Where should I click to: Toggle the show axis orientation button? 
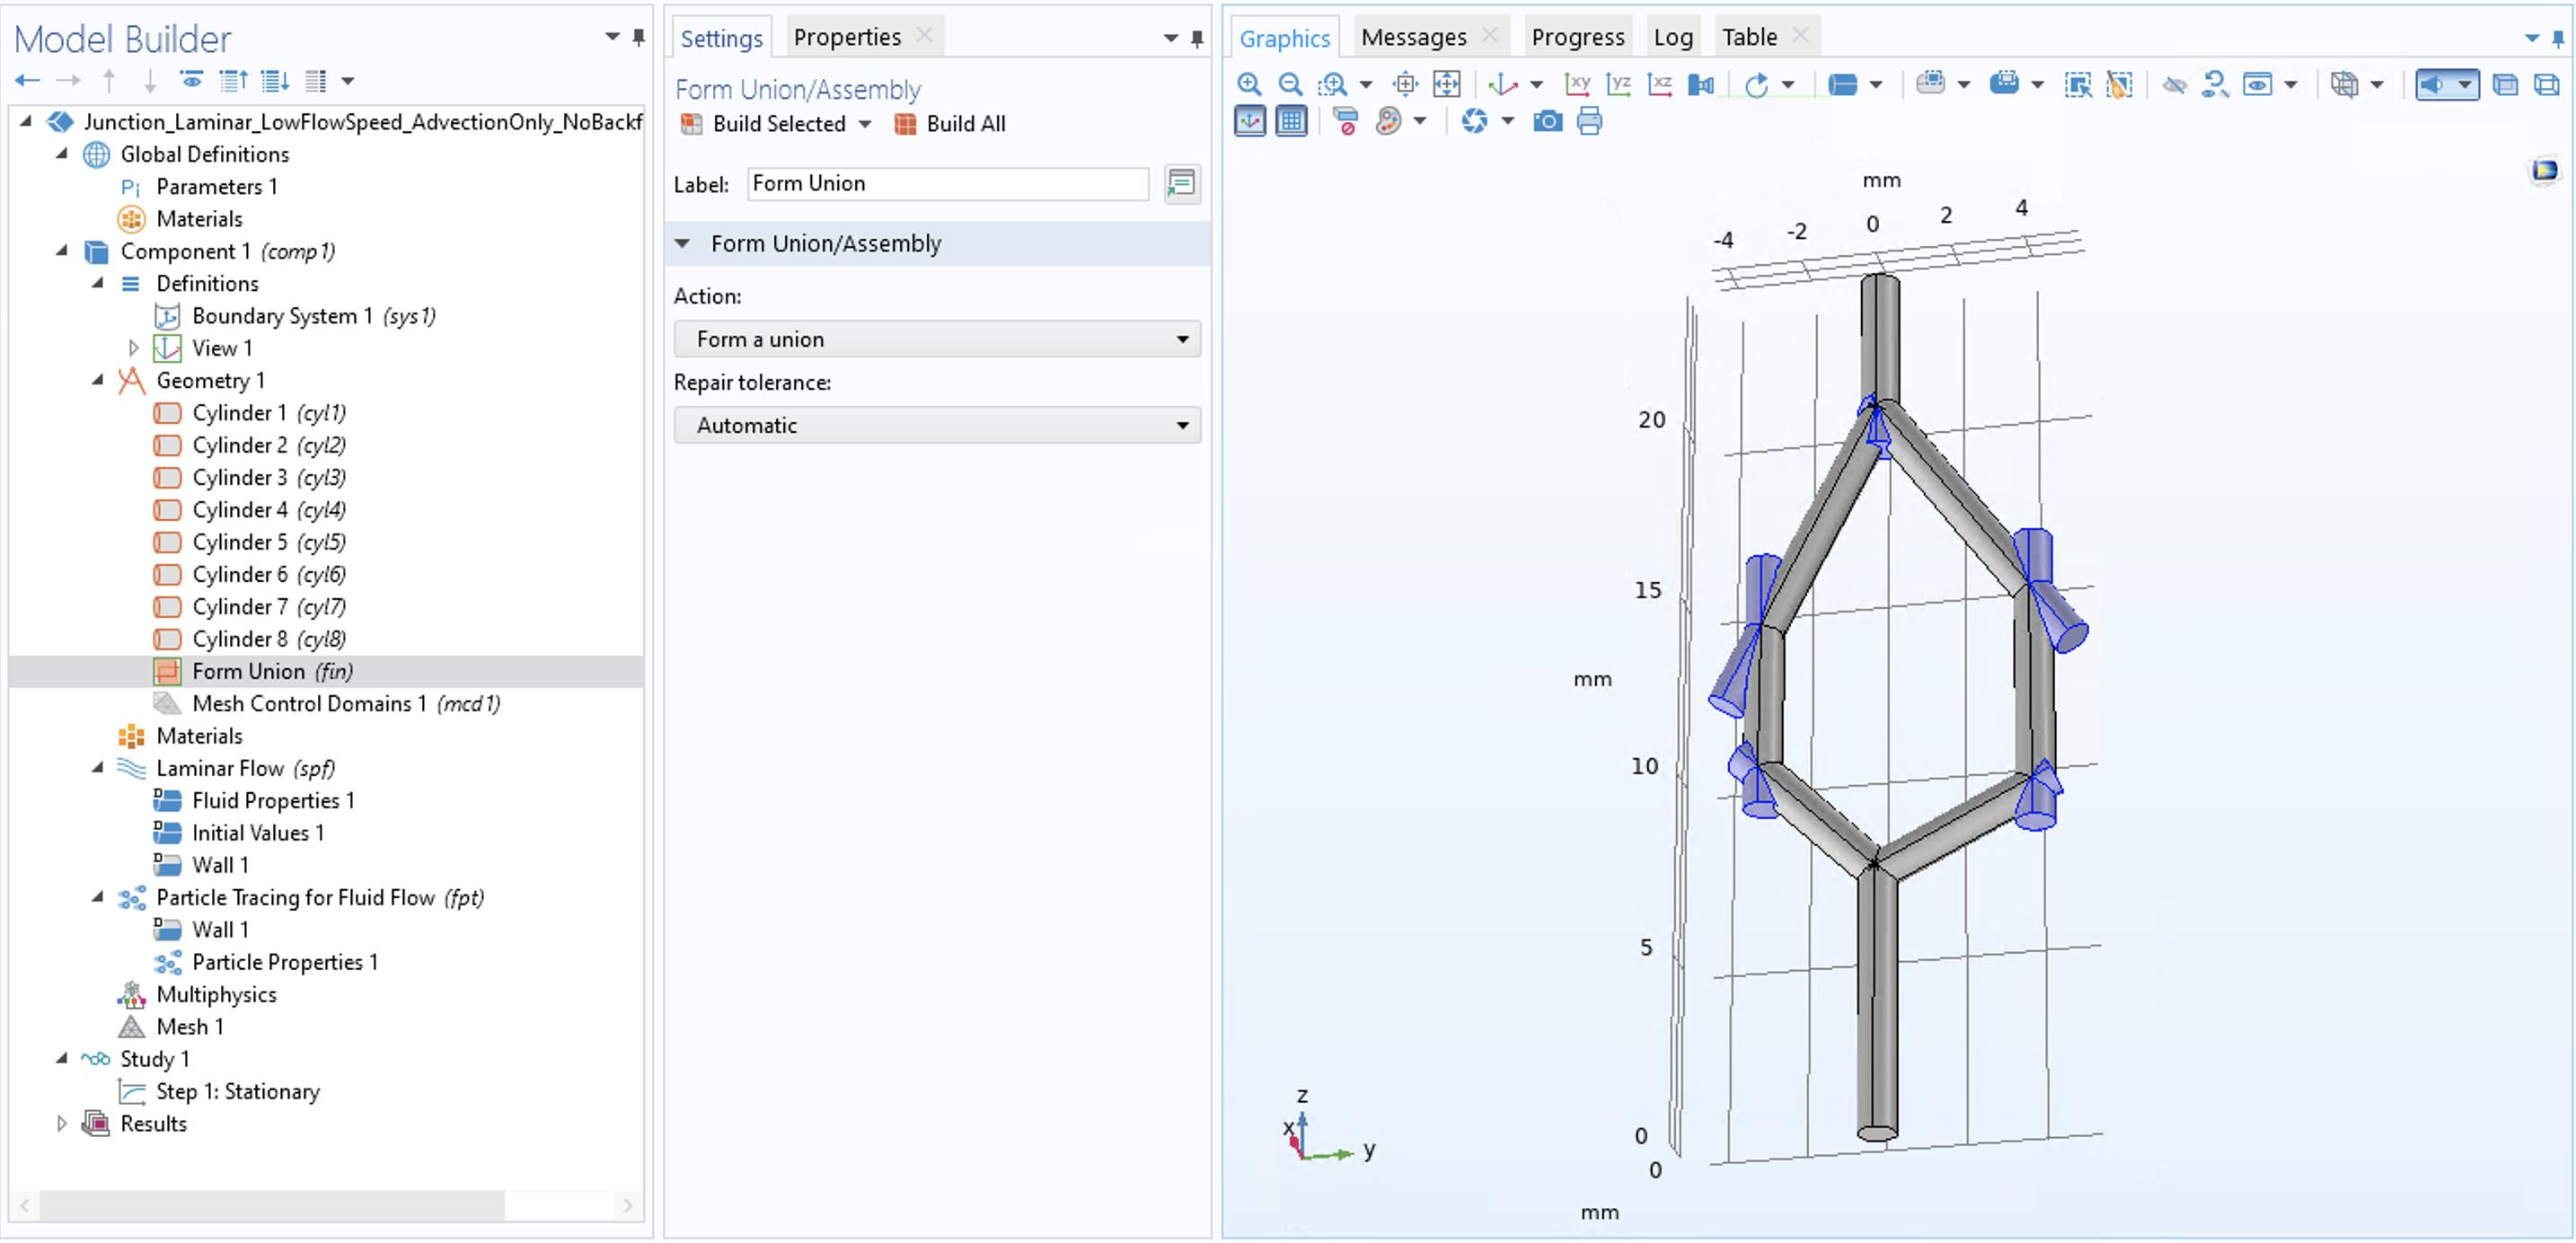click(x=1250, y=122)
